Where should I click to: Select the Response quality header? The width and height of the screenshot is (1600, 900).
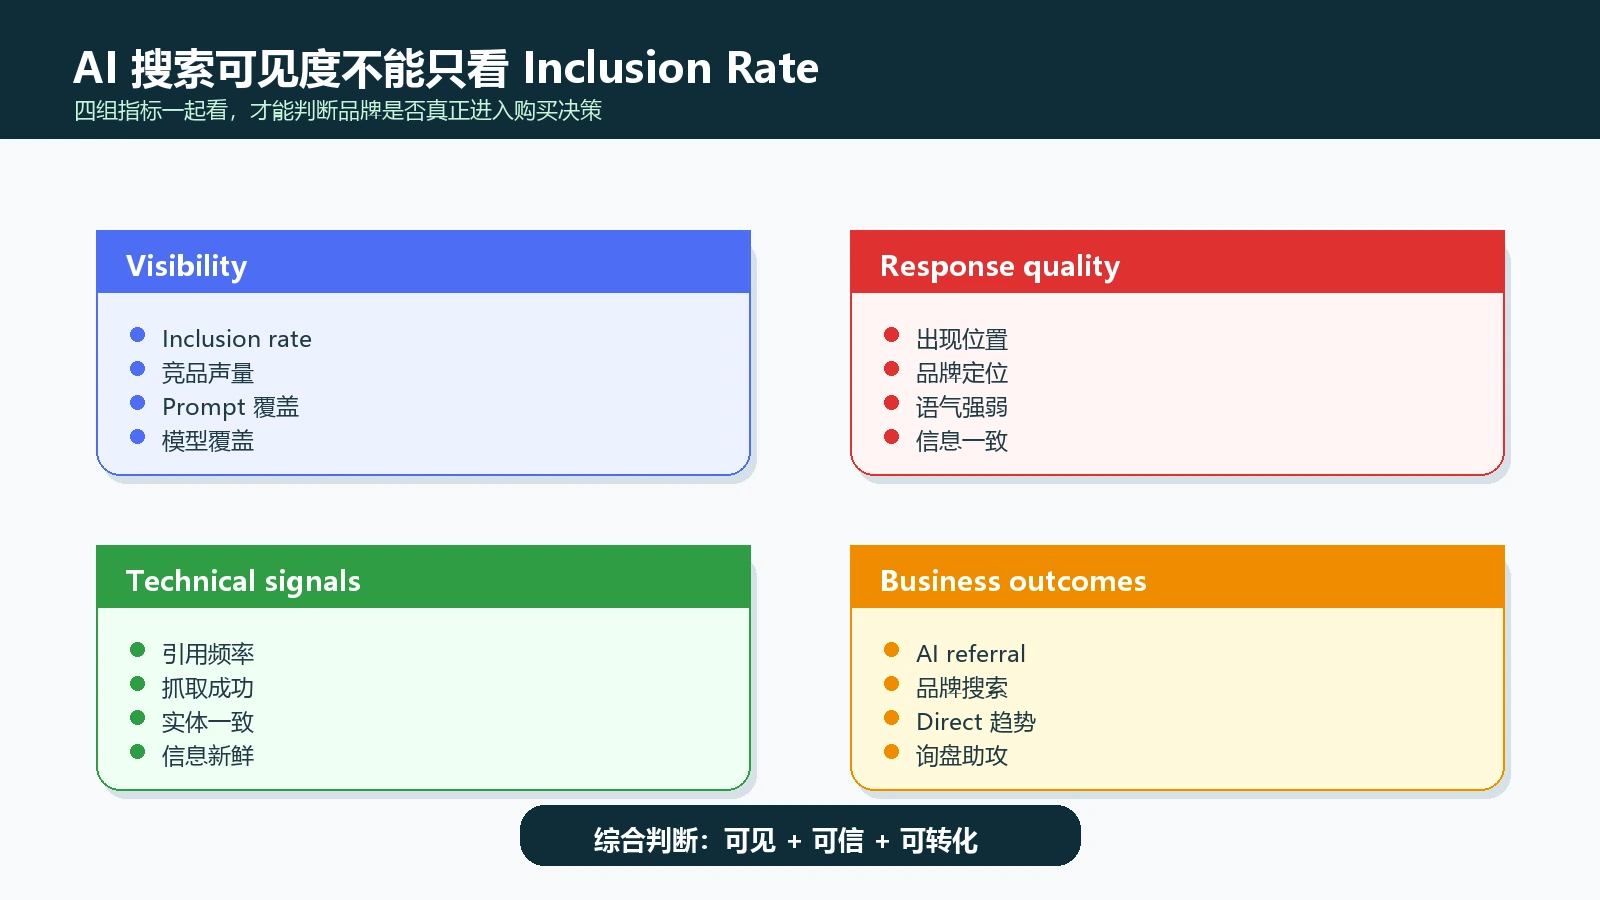(x=1178, y=262)
